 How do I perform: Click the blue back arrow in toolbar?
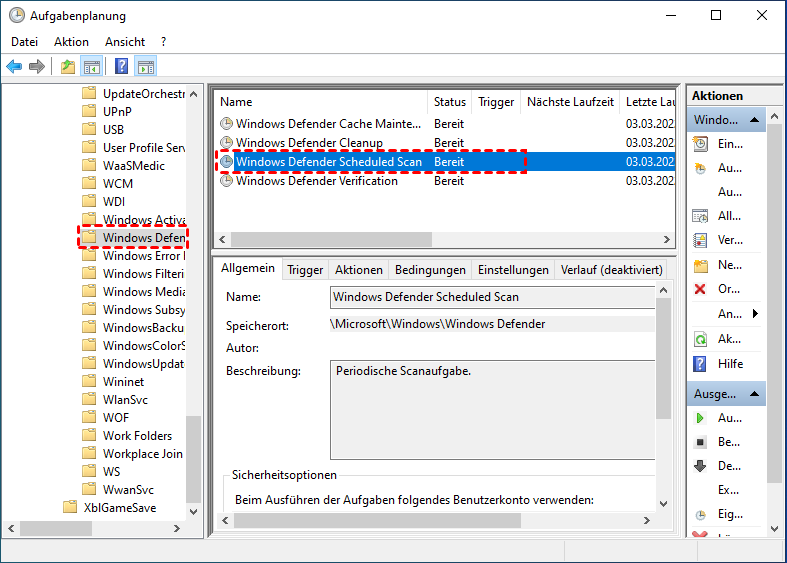(x=14, y=67)
